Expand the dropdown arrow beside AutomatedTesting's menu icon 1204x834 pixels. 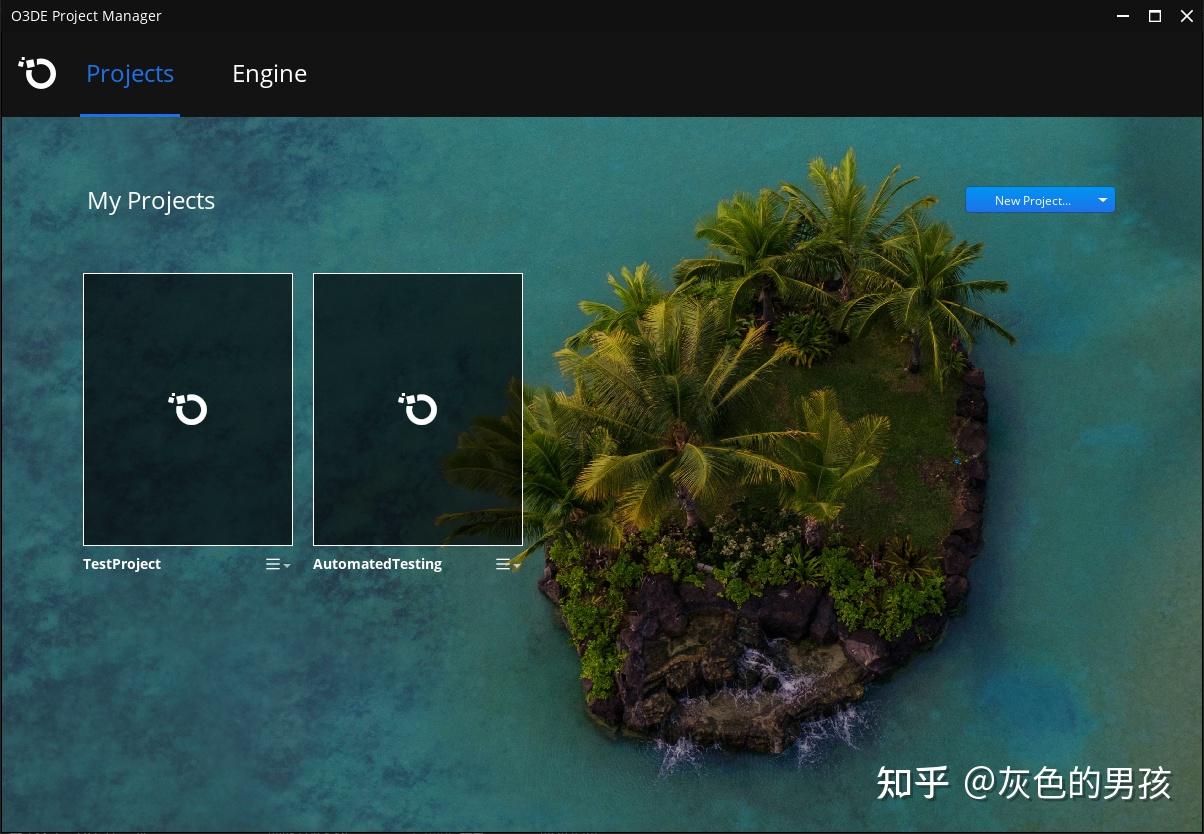click(x=517, y=566)
